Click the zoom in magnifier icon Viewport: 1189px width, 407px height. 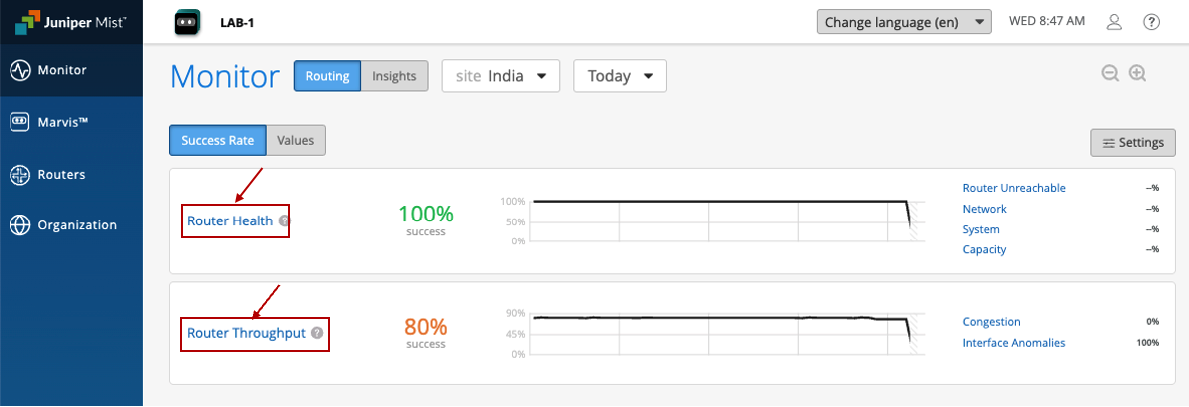coord(1137,73)
